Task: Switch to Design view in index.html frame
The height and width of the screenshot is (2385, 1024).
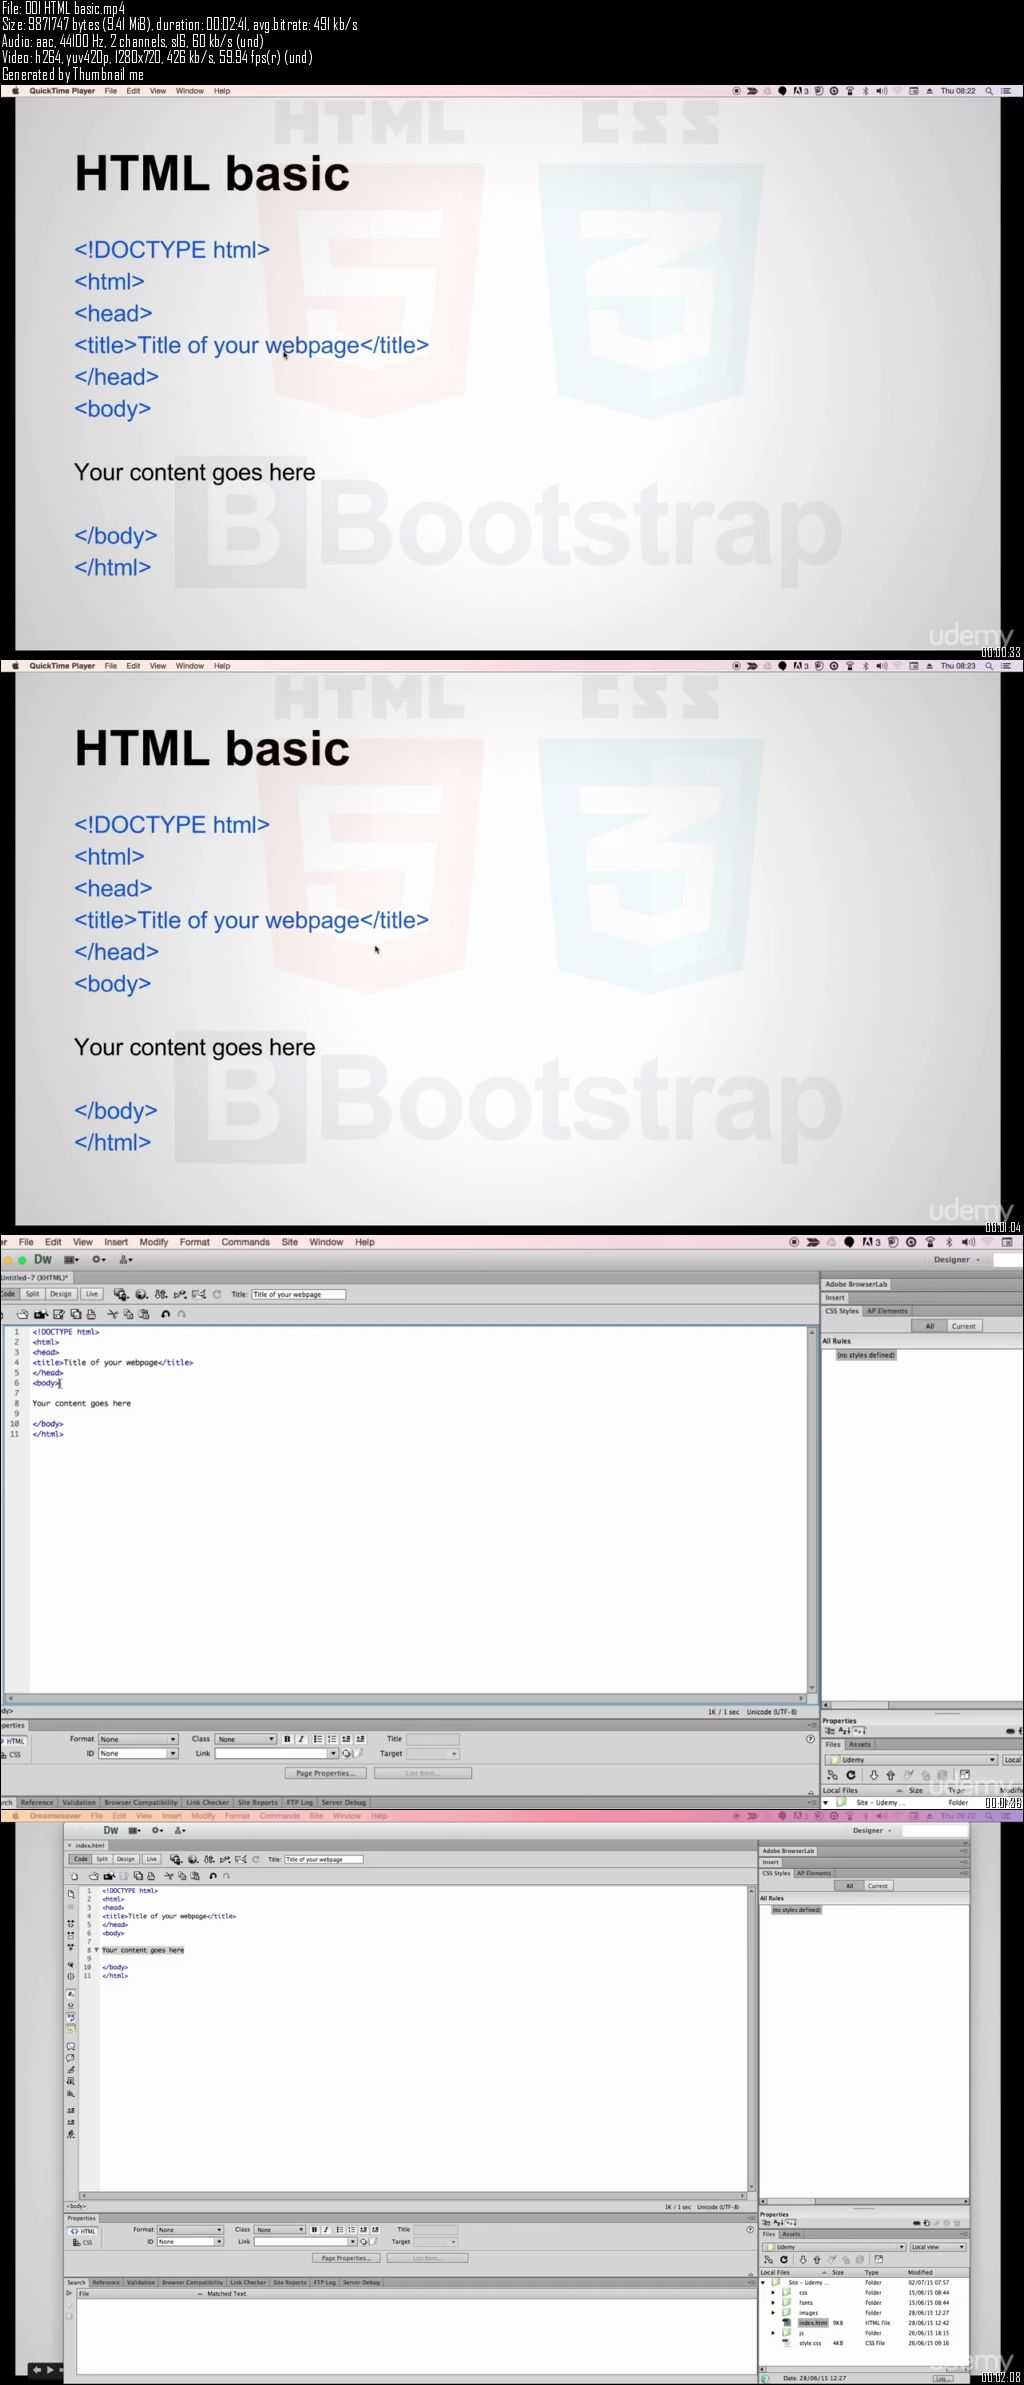Action: (125, 1859)
